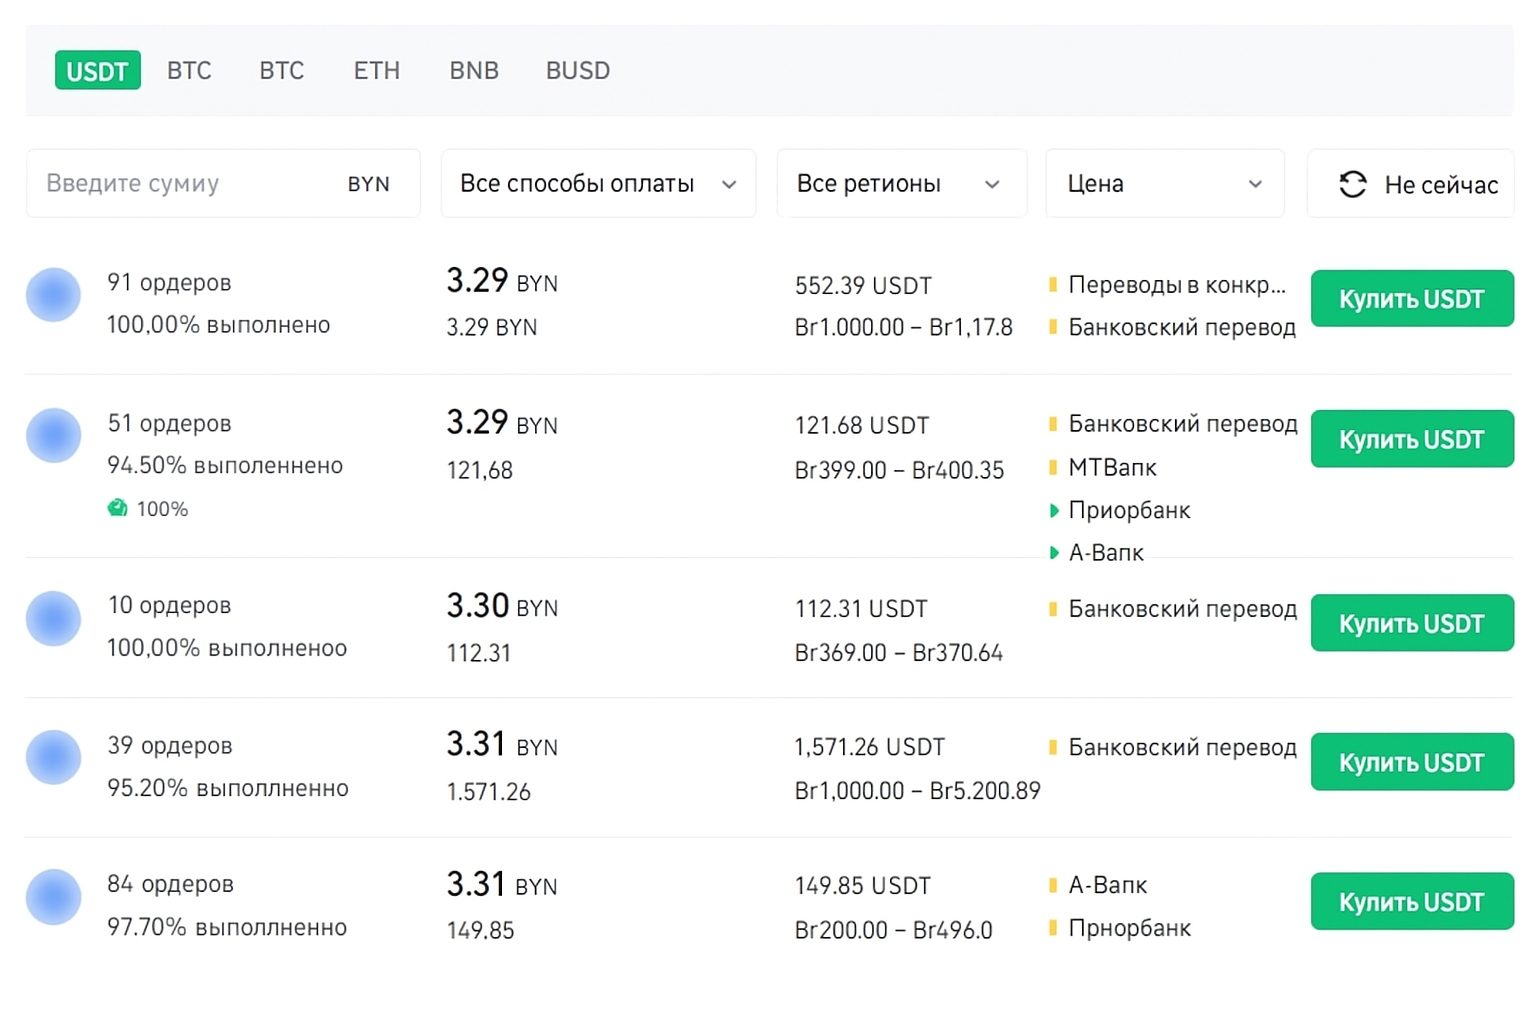
Task: Click the '51 ордеров' seller text
Action: point(169,424)
